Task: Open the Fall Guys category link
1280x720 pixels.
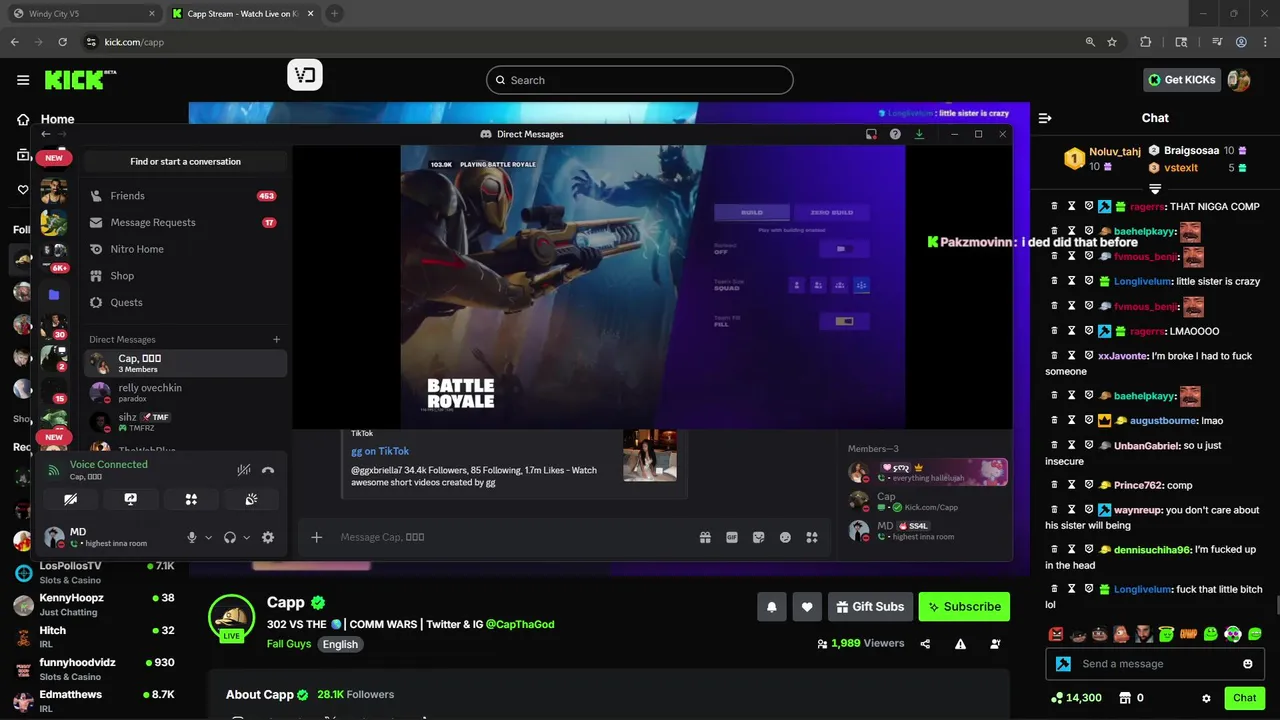Action: (289, 644)
